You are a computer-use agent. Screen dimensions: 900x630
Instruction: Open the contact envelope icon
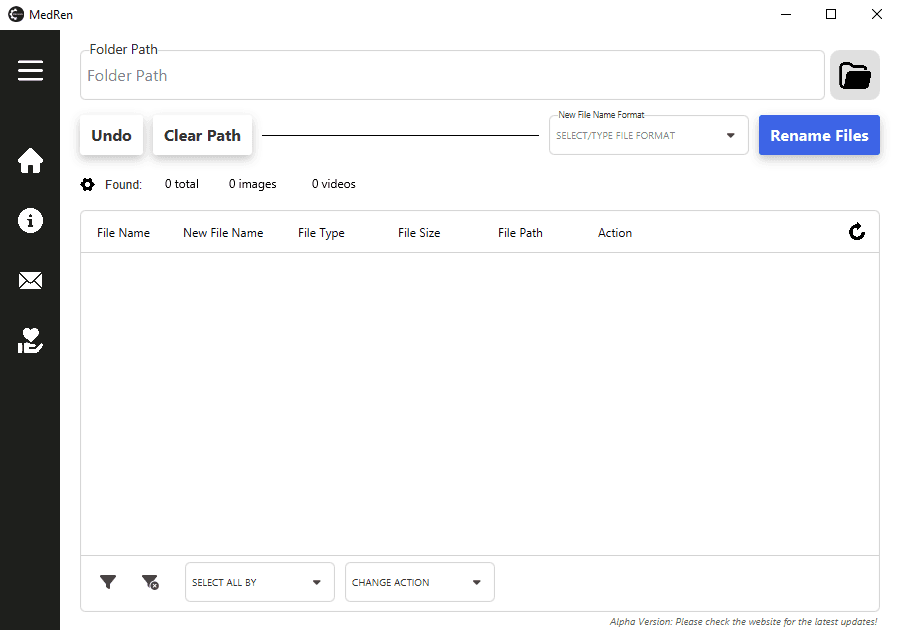pyautogui.click(x=30, y=281)
